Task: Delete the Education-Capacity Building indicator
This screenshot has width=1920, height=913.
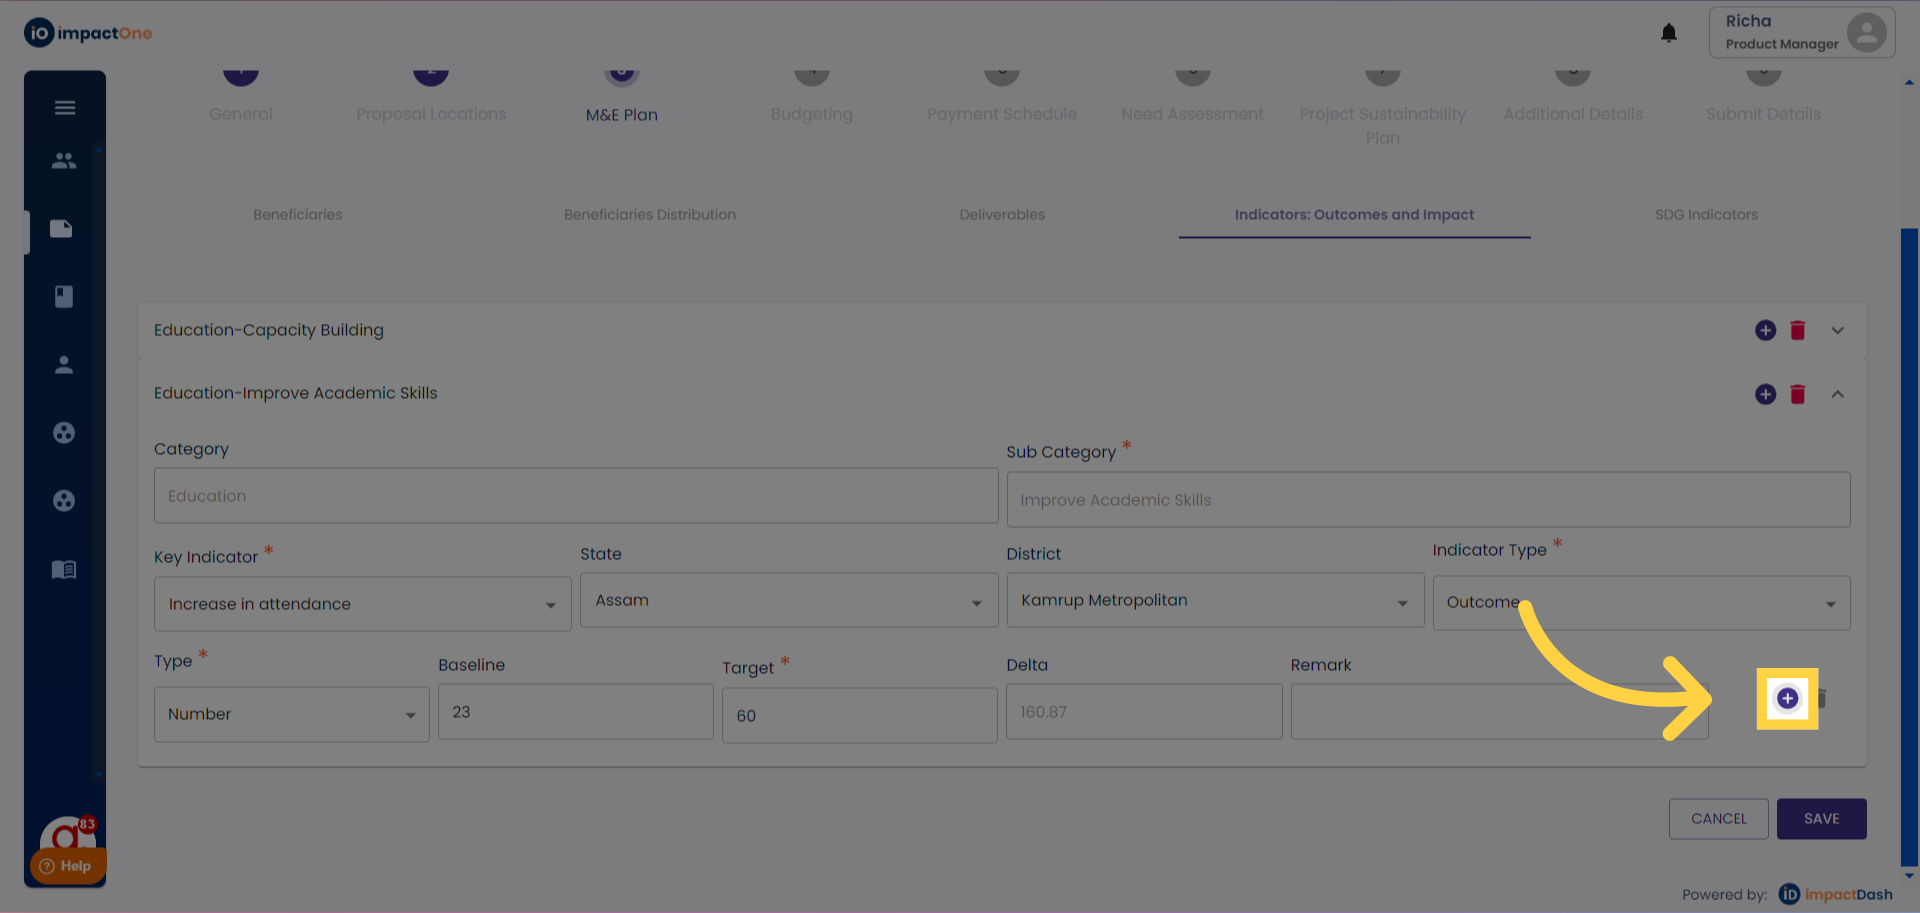Action: 1797,330
